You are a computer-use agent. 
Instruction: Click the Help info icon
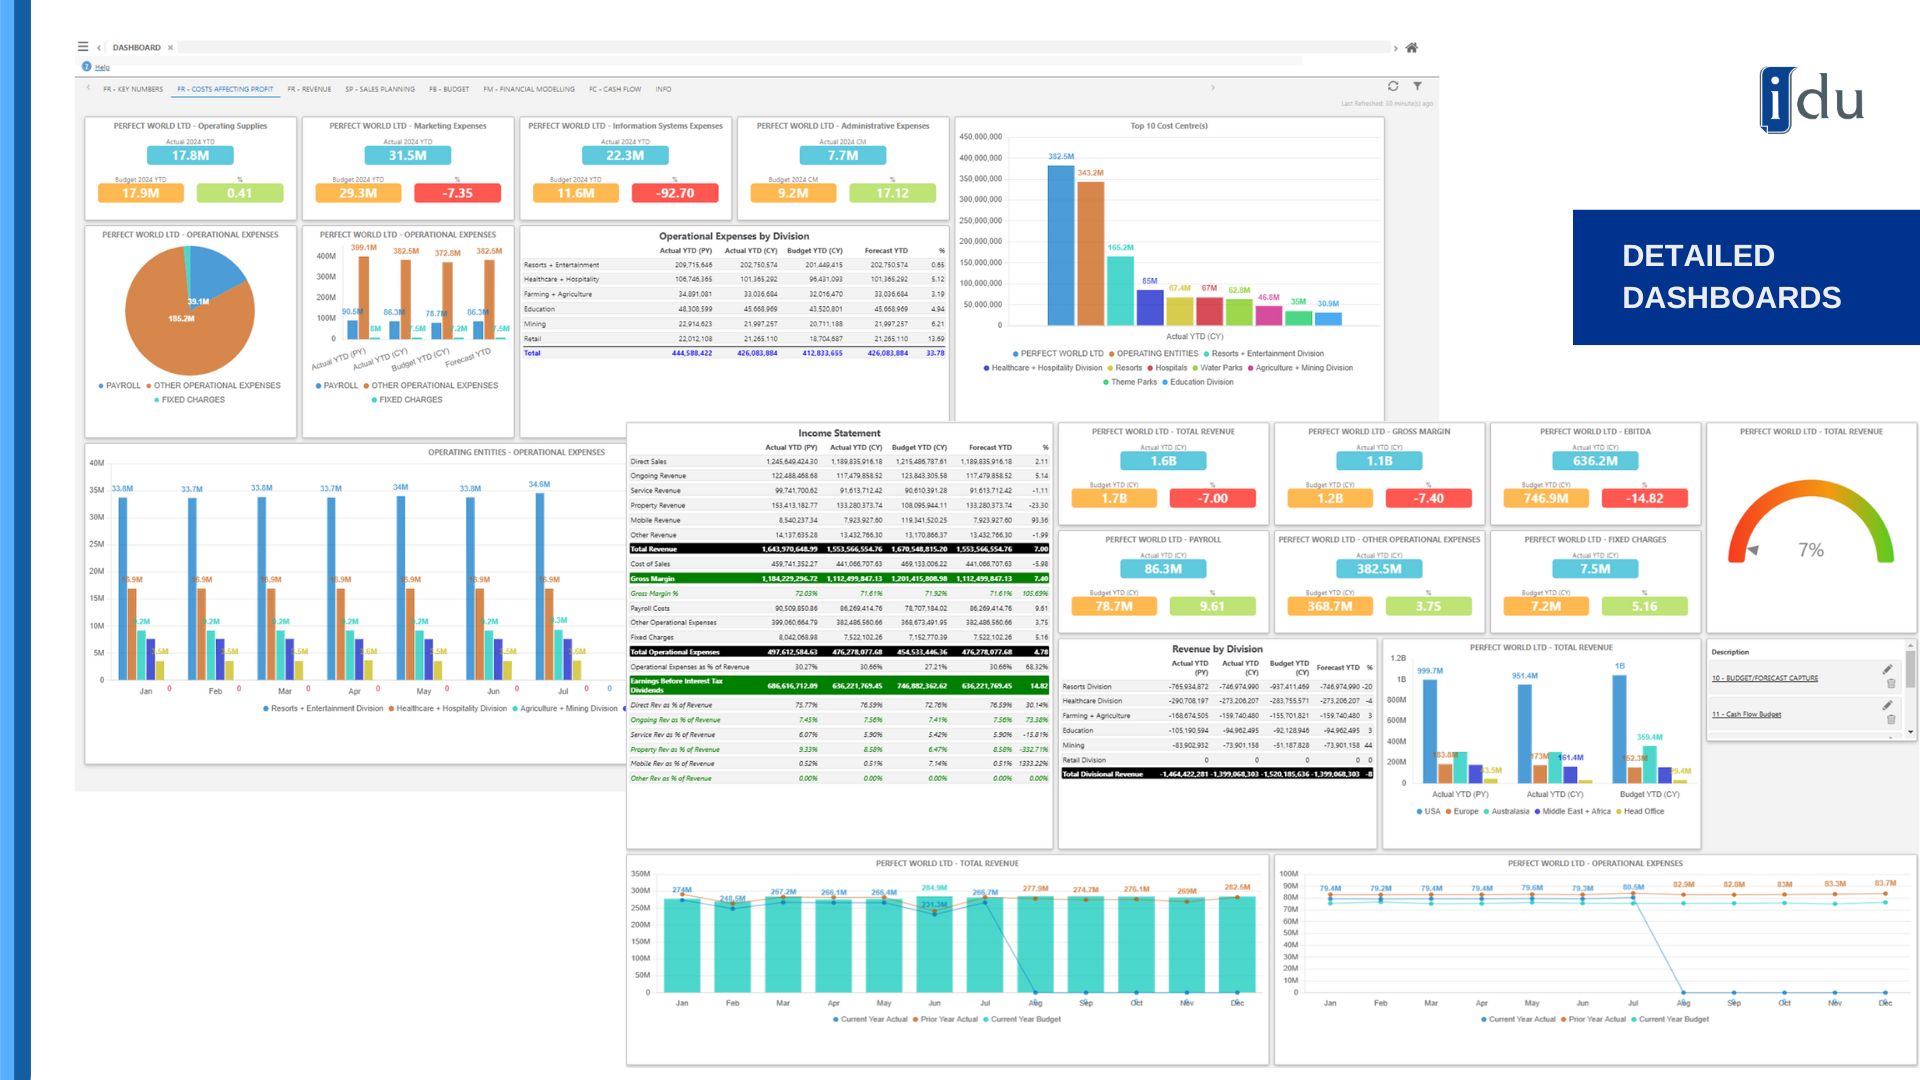click(86, 66)
